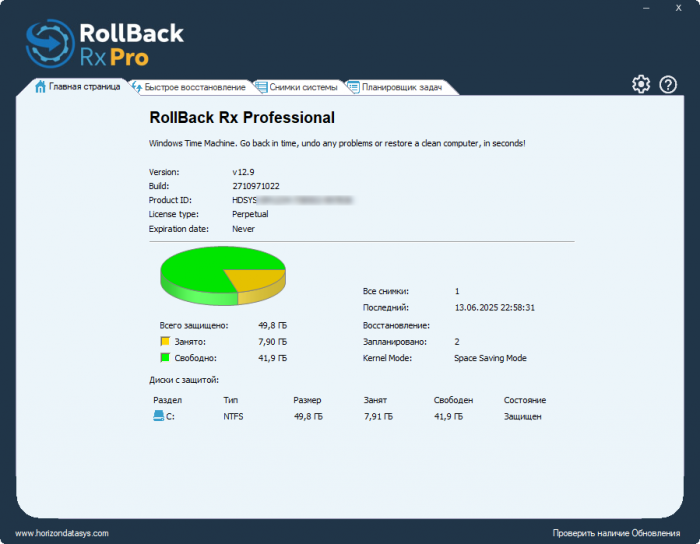Click the scheduler icon on Планировщик задач tab

pos(354,87)
